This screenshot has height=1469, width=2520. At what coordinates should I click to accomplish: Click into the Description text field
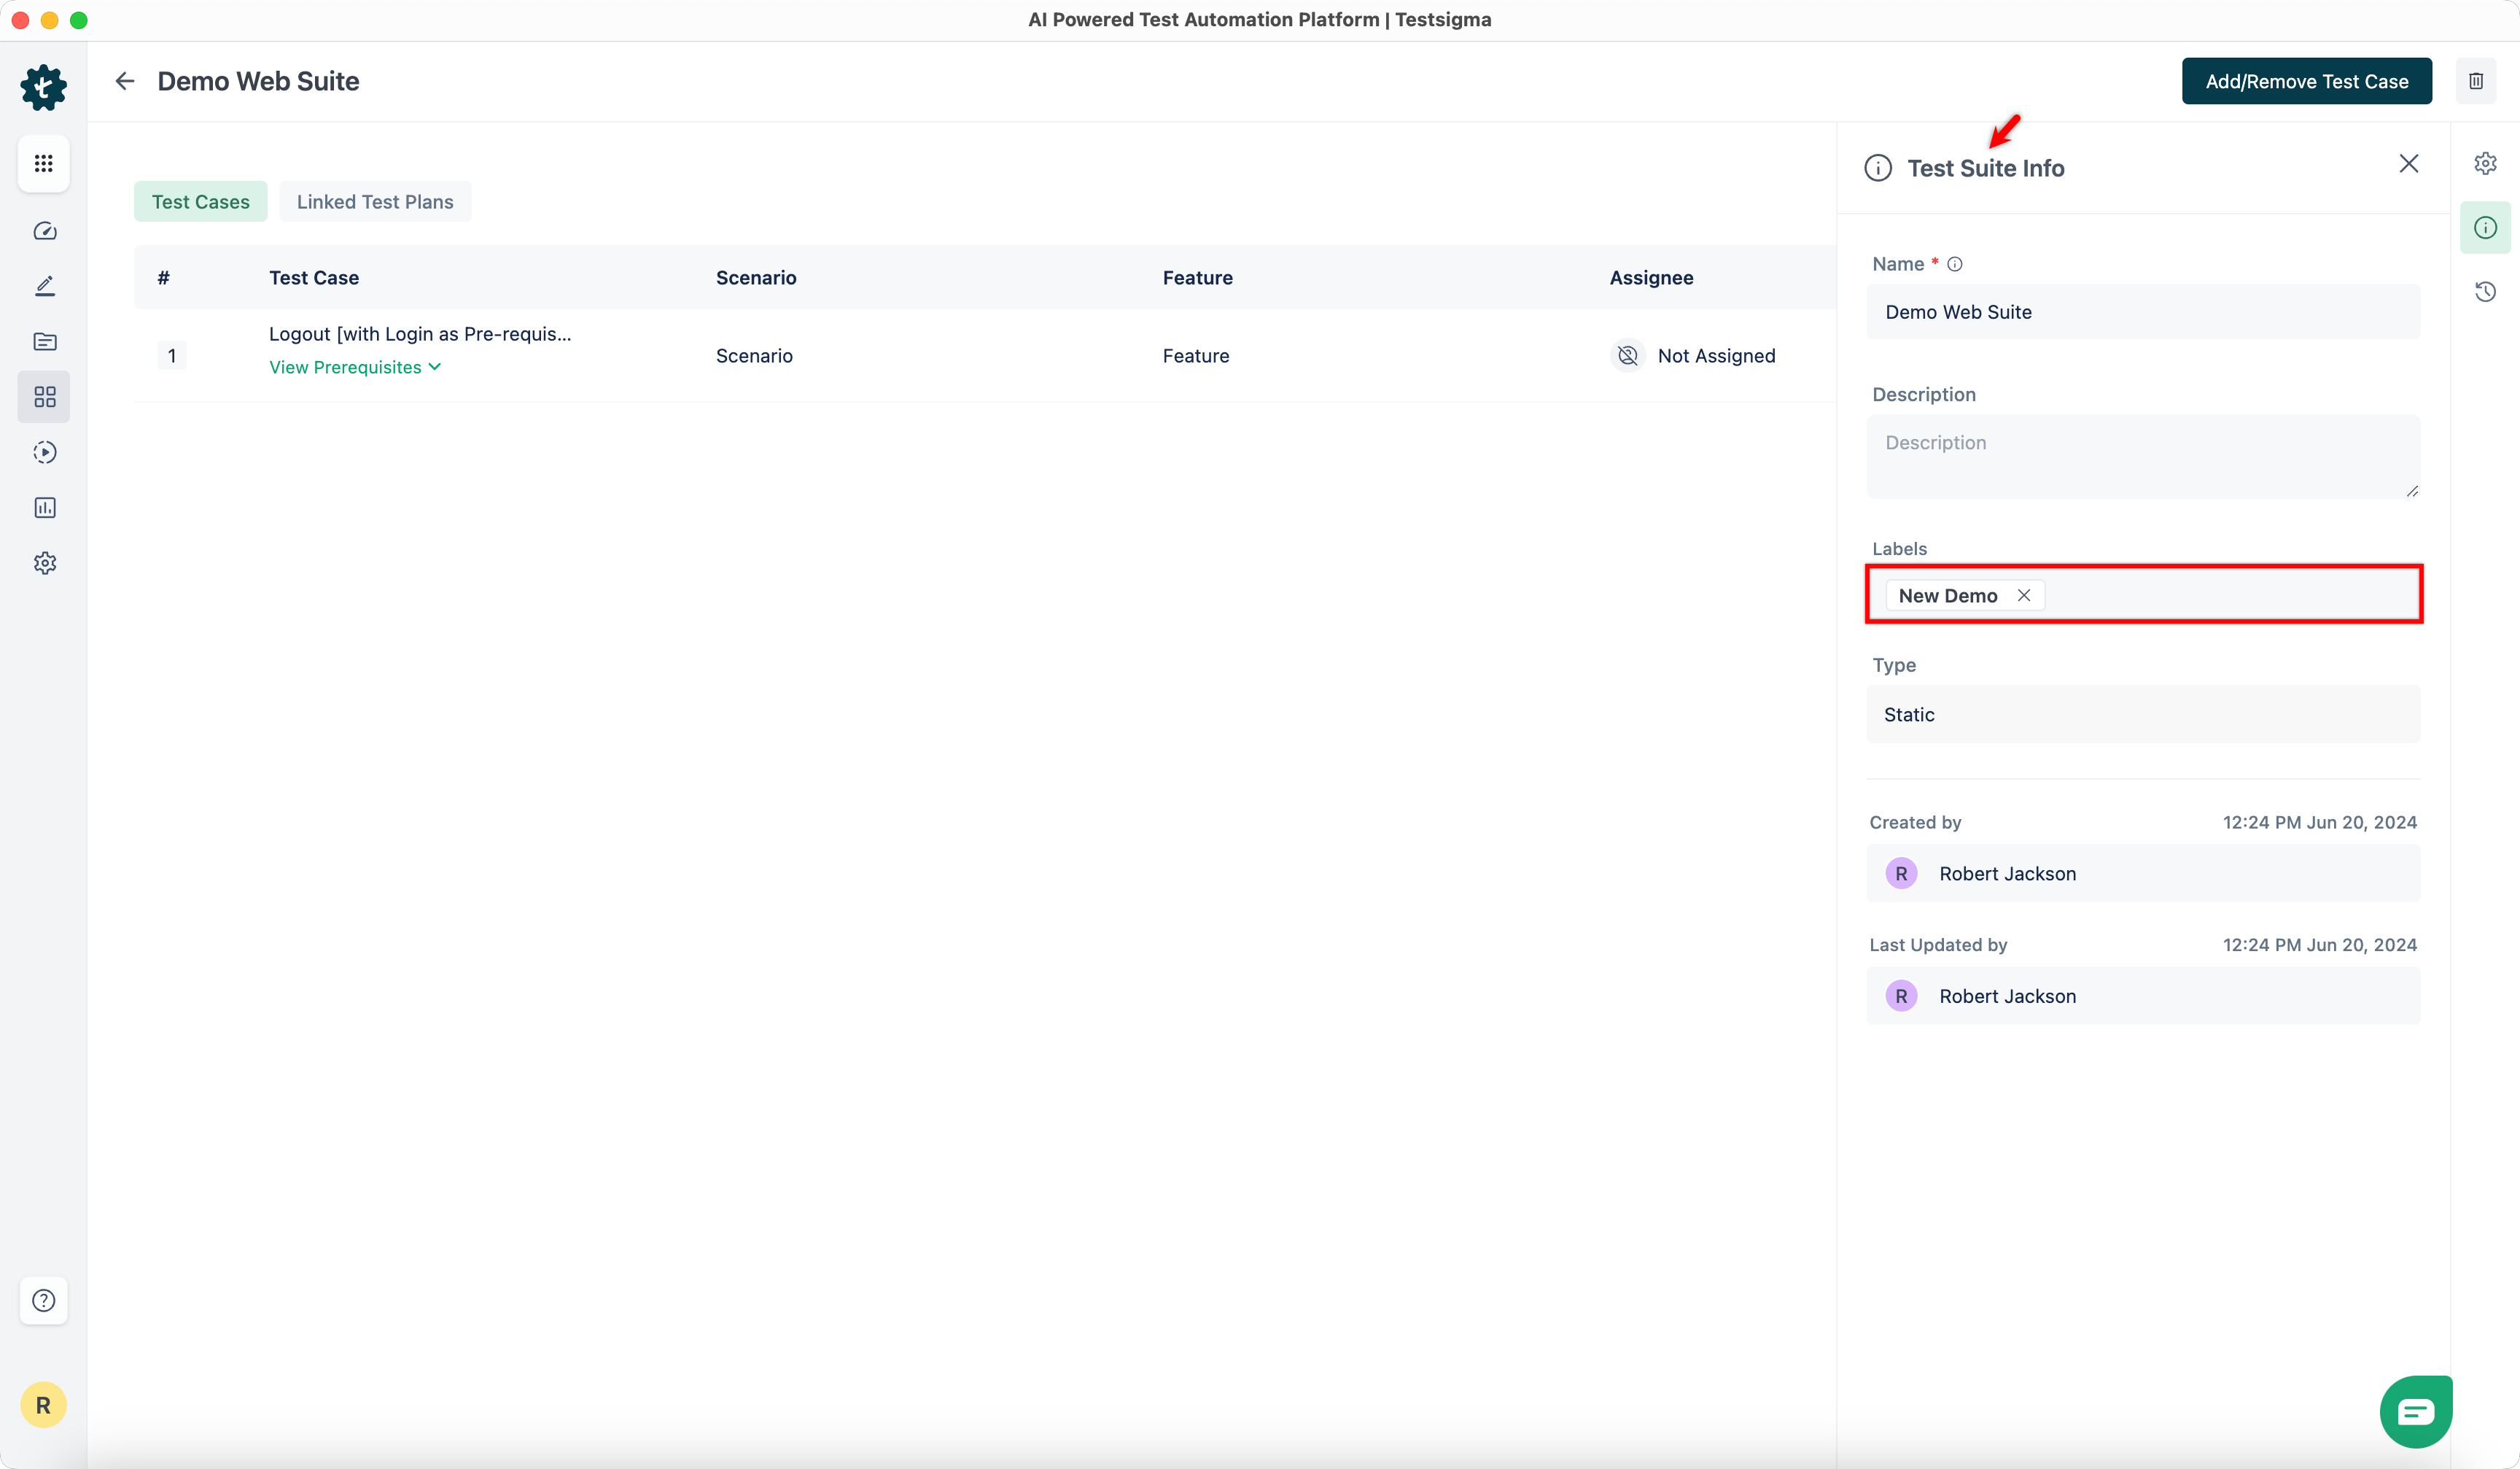[x=2142, y=457]
